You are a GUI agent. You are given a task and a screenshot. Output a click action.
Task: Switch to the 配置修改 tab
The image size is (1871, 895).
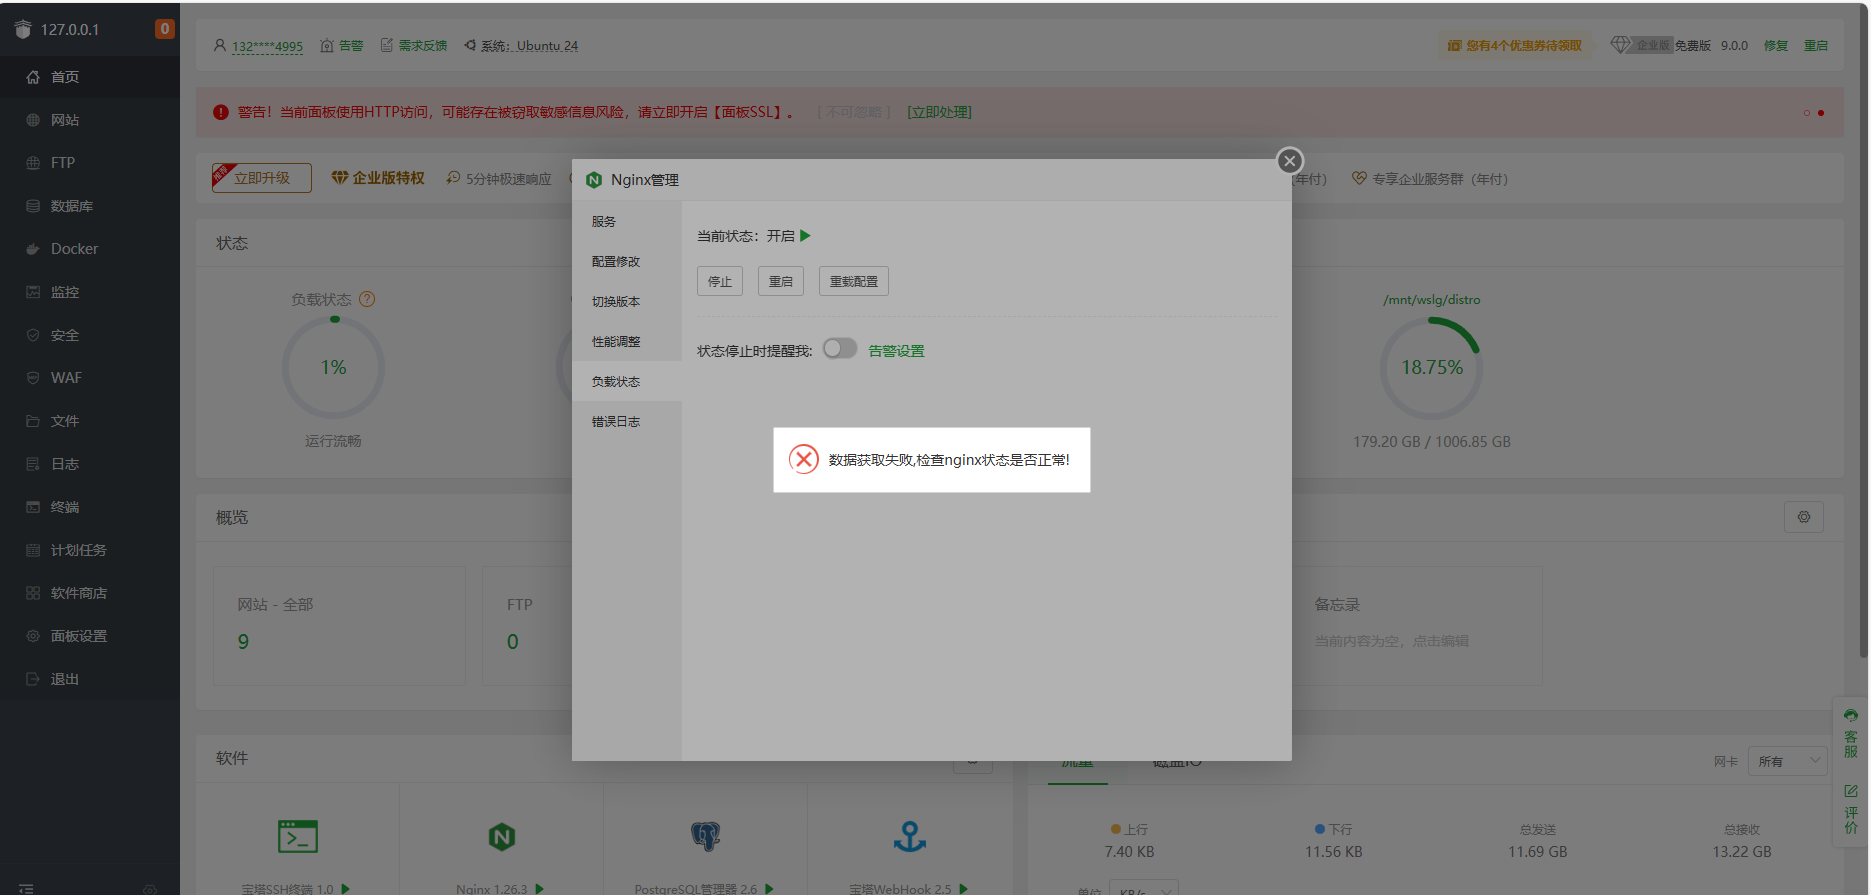[627, 262]
